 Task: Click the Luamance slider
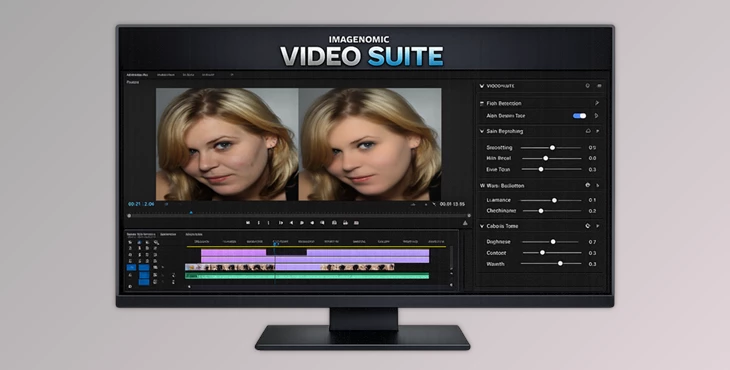551,200
